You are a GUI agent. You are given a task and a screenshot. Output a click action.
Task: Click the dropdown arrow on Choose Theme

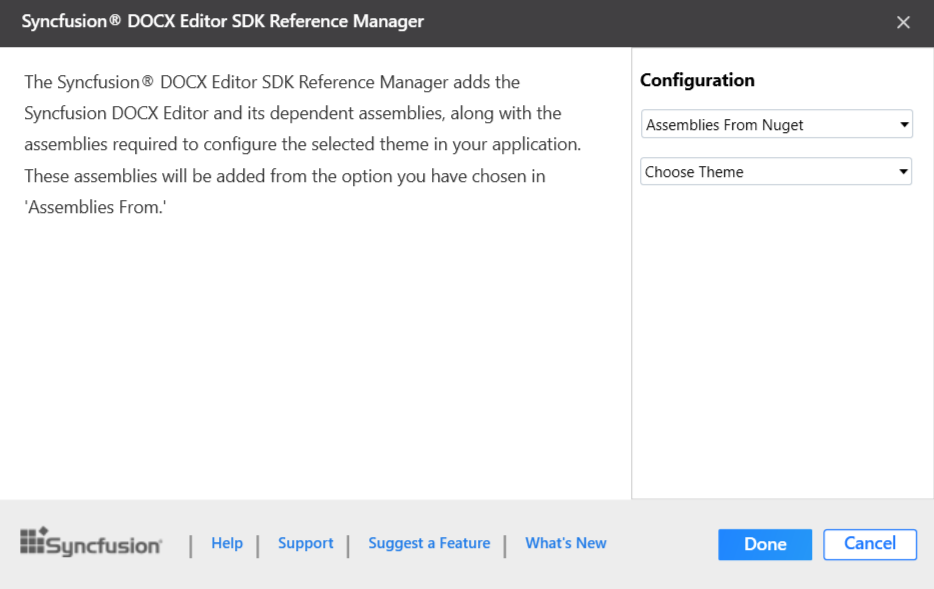[904, 171]
